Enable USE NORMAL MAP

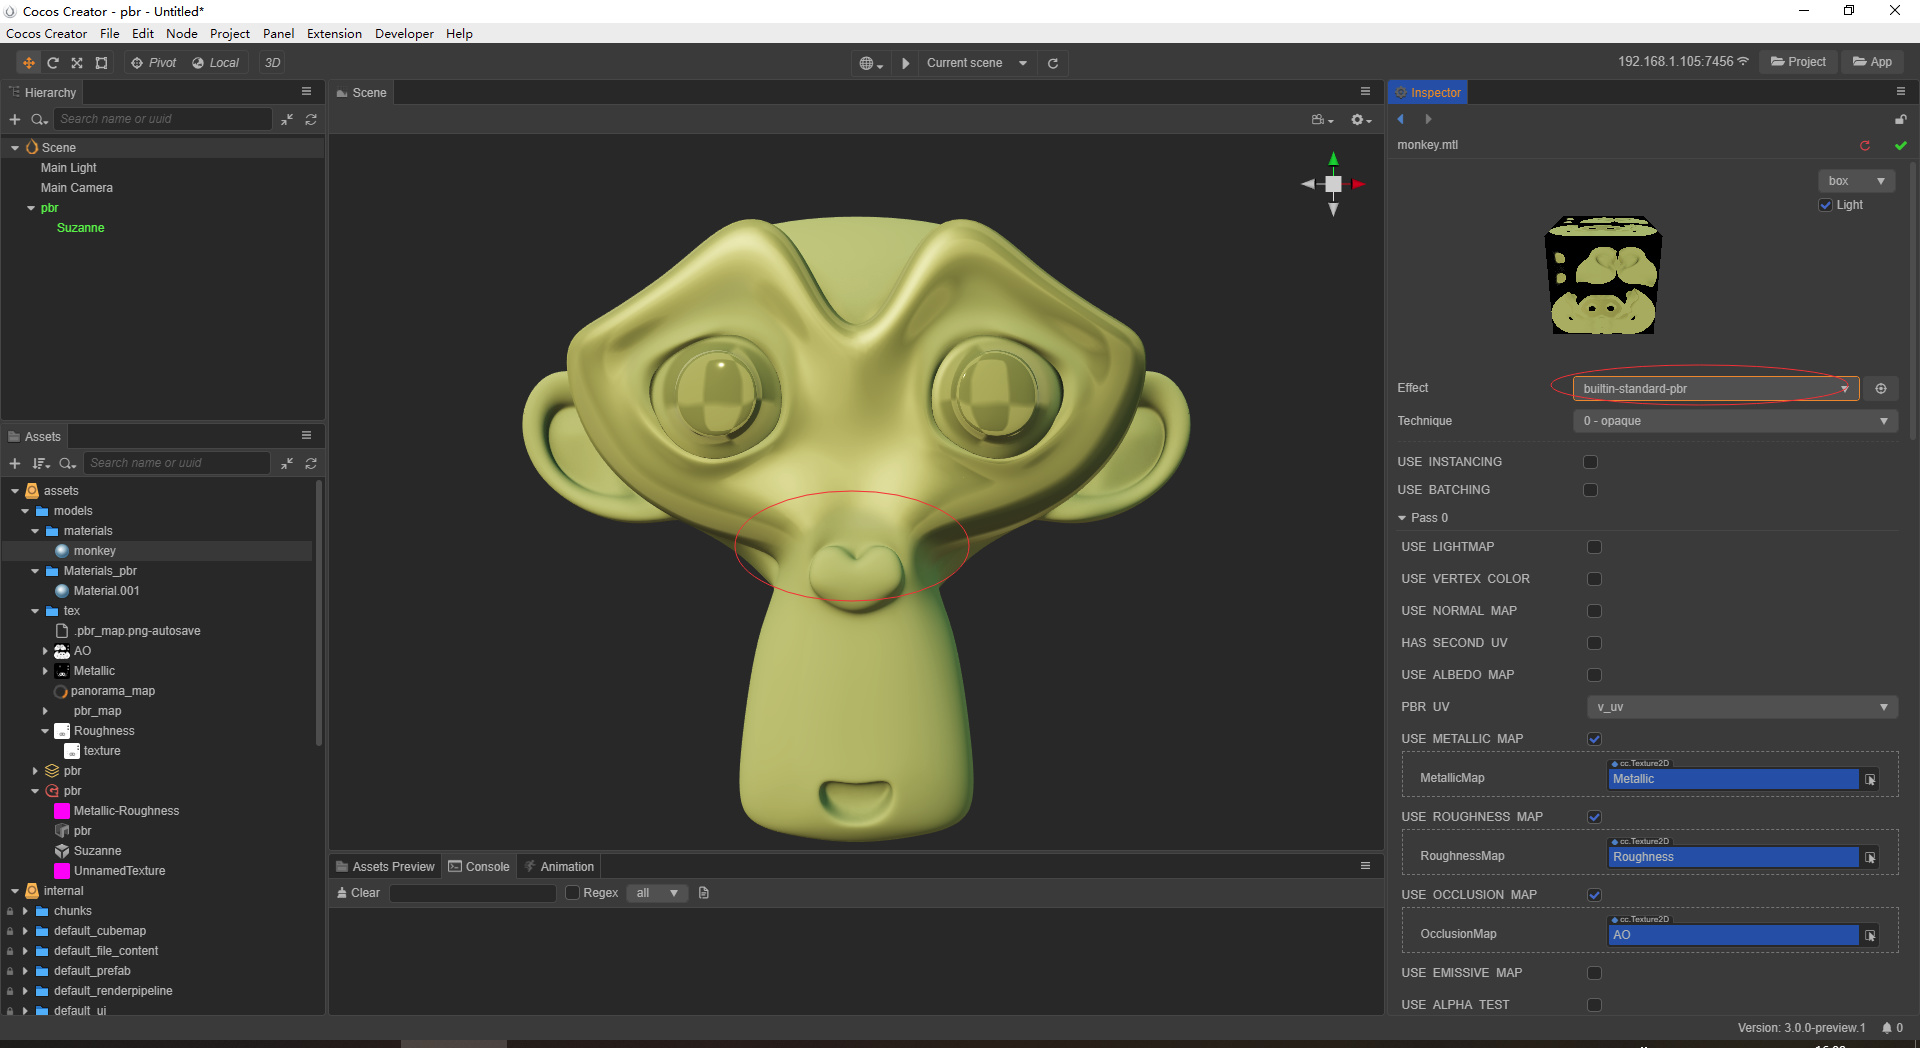coord(1595,611)
